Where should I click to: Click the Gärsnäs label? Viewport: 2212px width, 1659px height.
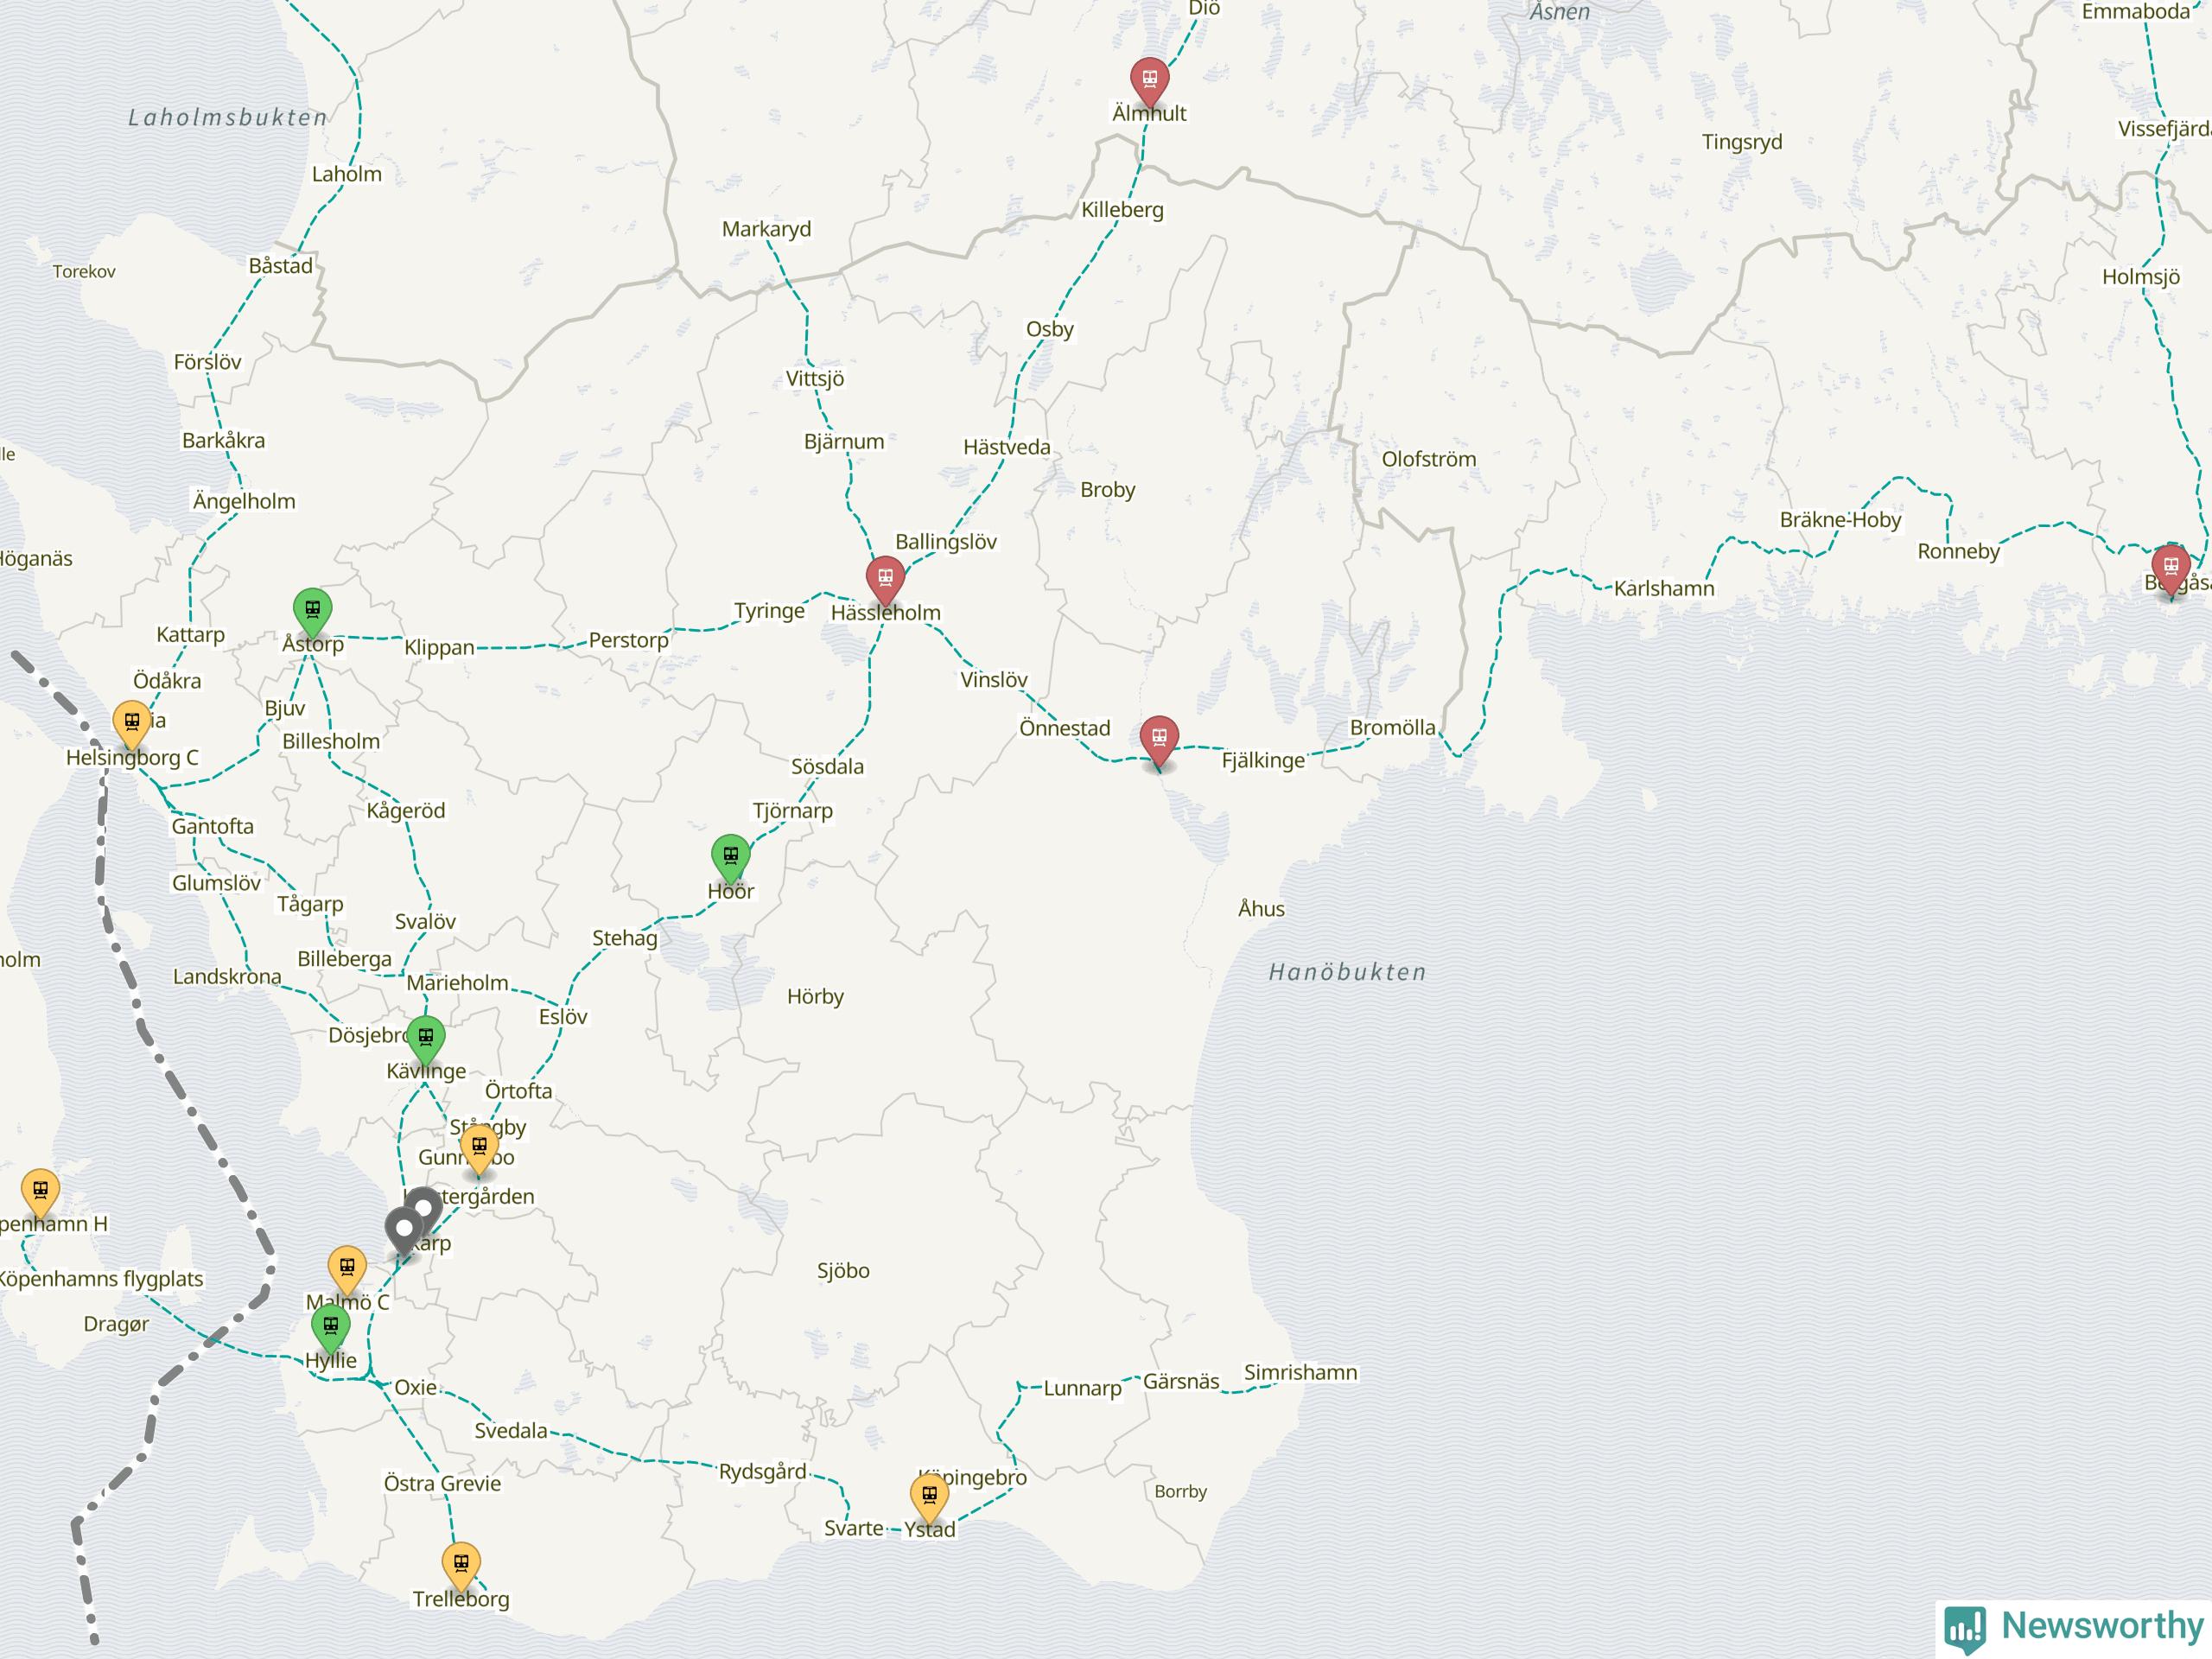coord(1180,1382)
